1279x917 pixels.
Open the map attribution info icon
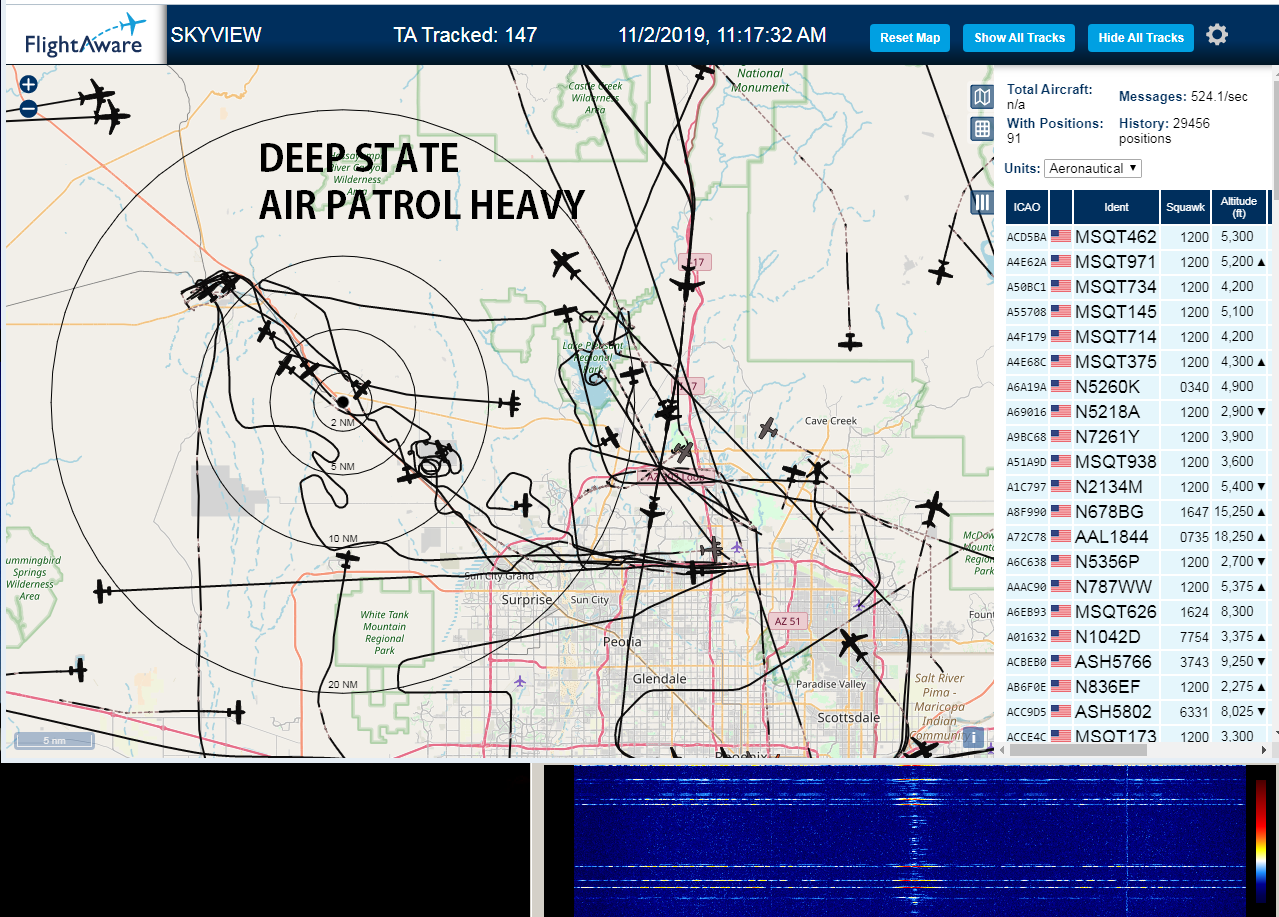click(973, 738)
